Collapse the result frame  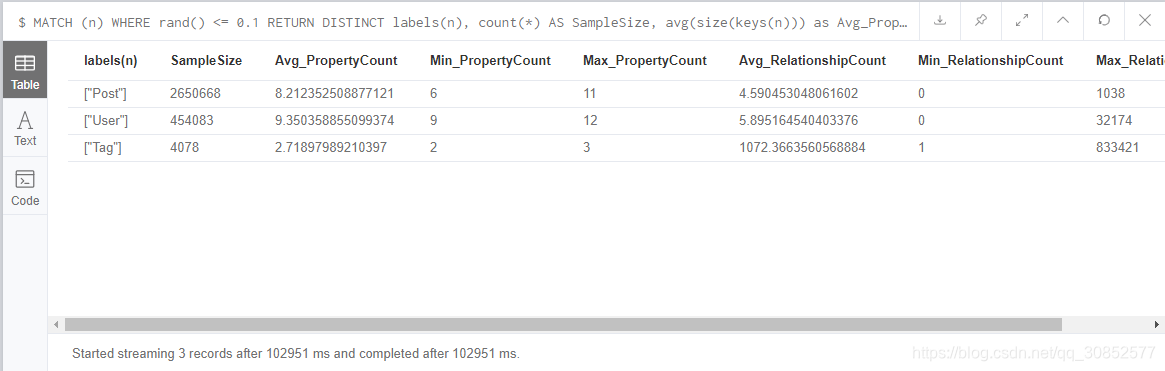[x=1063, y=20]
